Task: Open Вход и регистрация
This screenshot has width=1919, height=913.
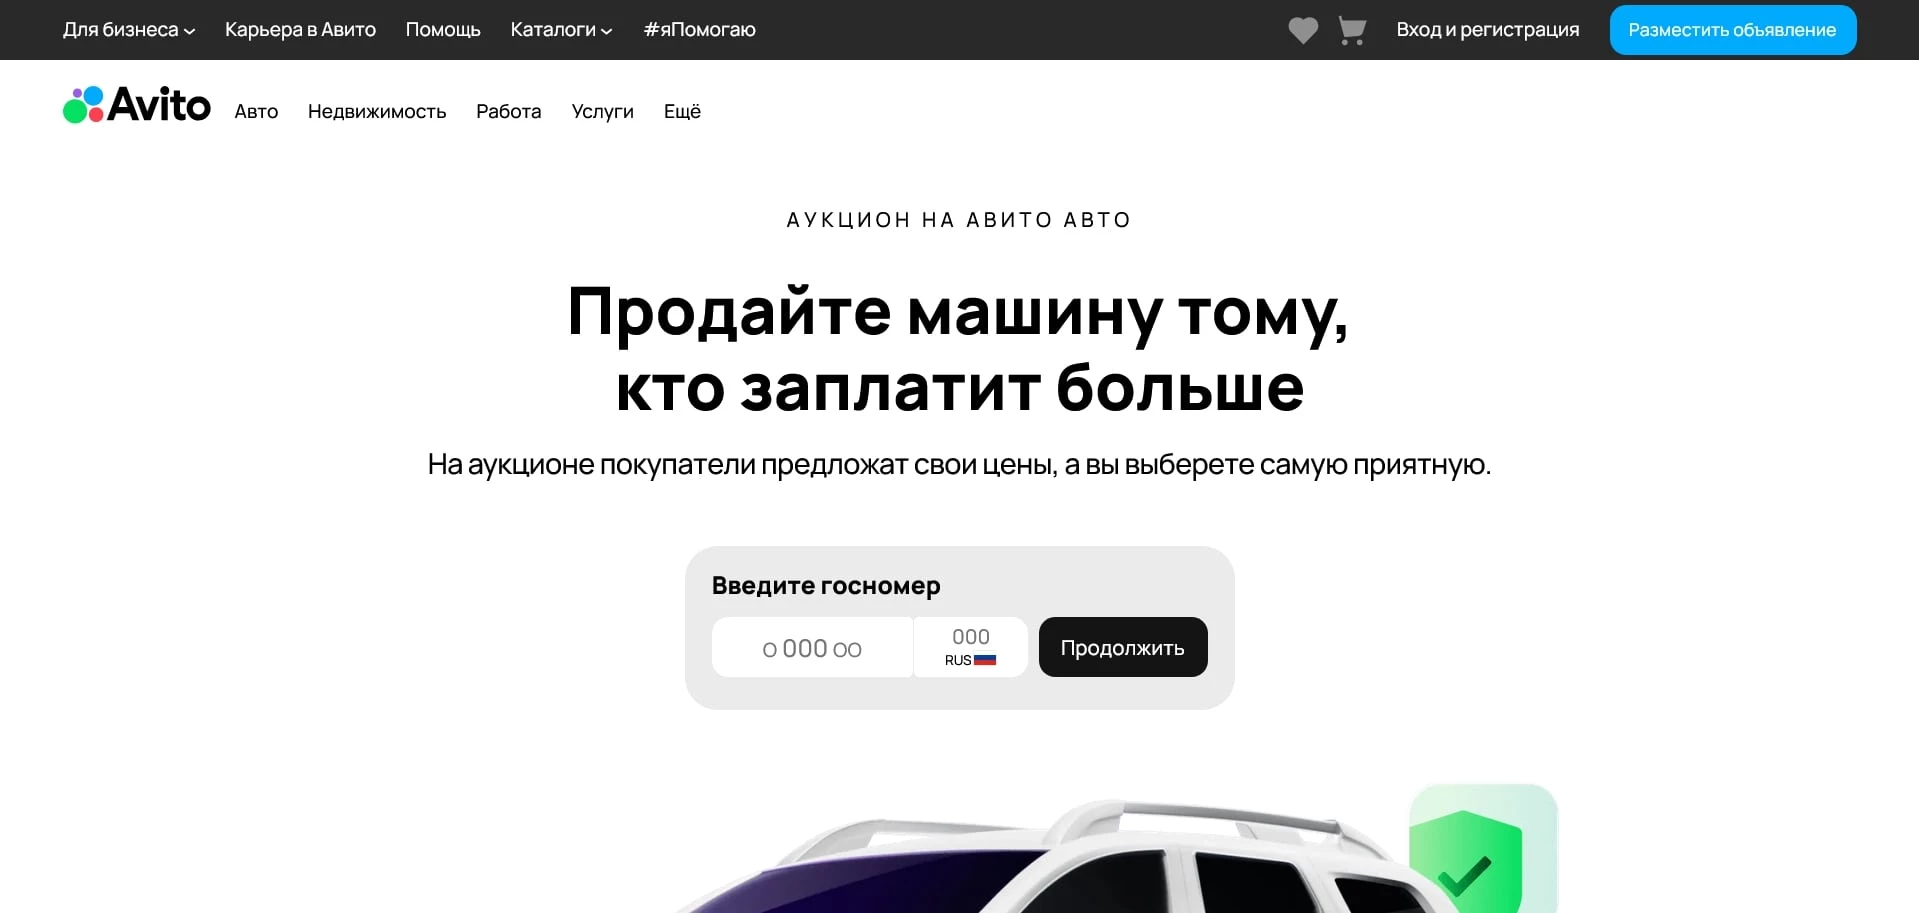Action: 1487,29
